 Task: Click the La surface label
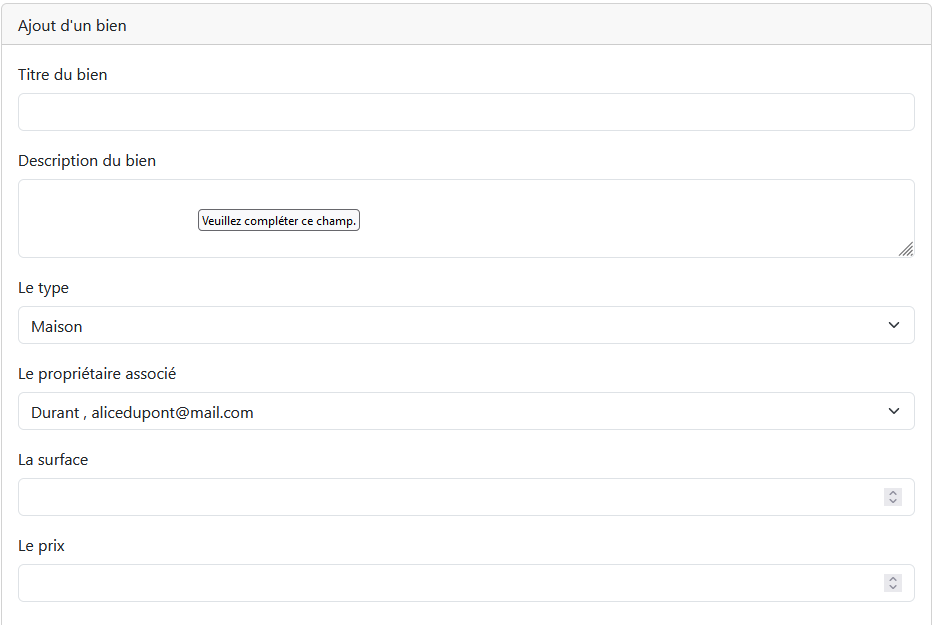(x=53, y=460)
